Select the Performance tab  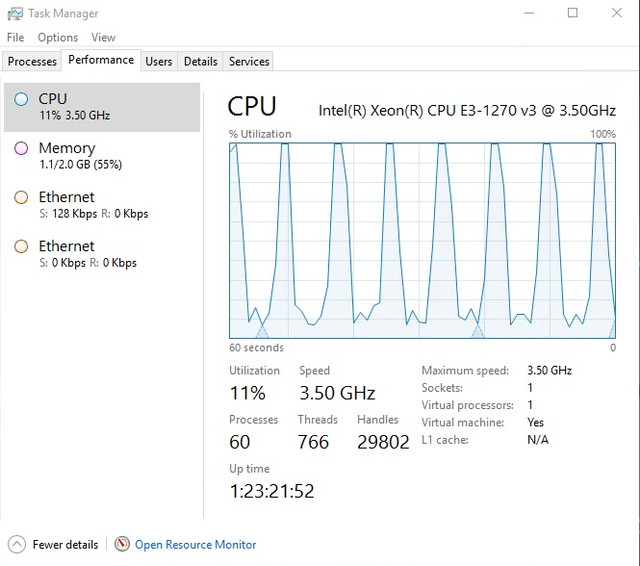(x=101, y=60)
